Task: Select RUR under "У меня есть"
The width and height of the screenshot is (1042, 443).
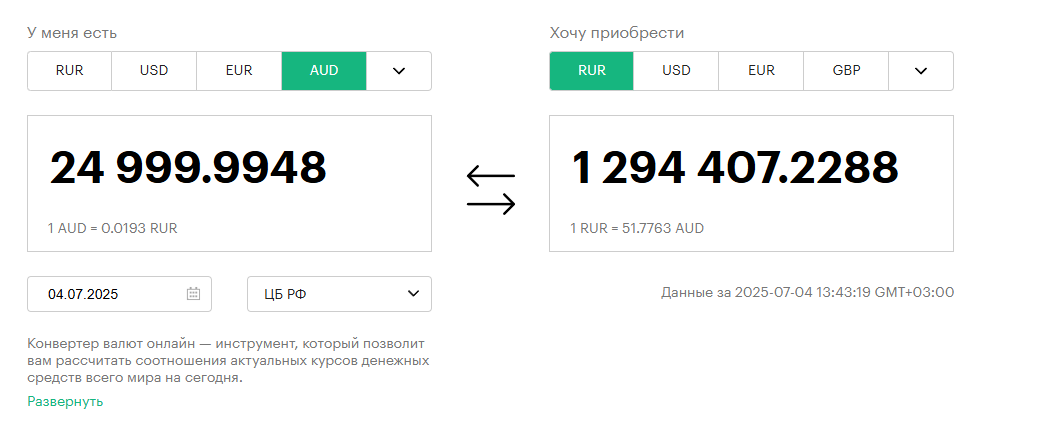Action: [69, 70]
